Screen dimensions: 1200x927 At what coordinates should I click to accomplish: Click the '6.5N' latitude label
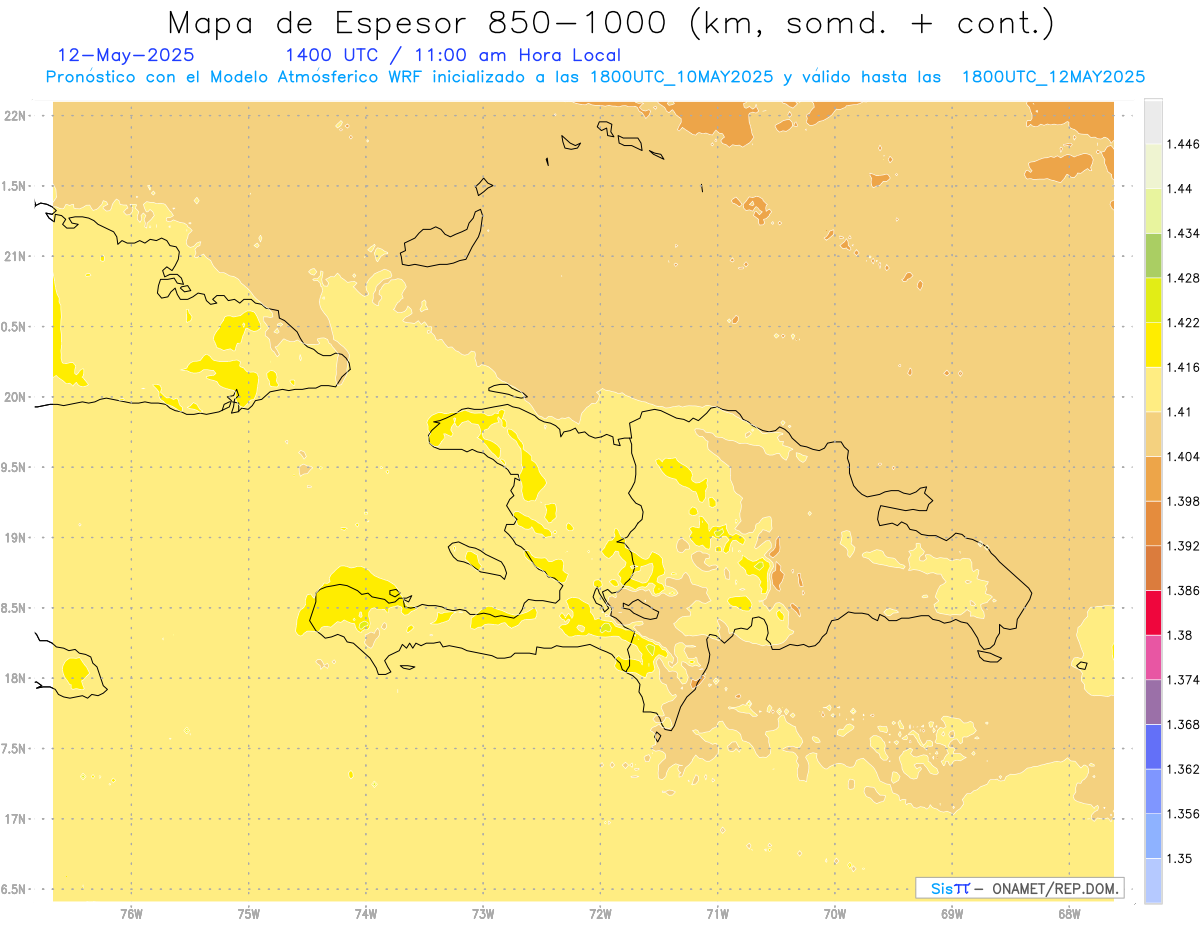[15, 889]
